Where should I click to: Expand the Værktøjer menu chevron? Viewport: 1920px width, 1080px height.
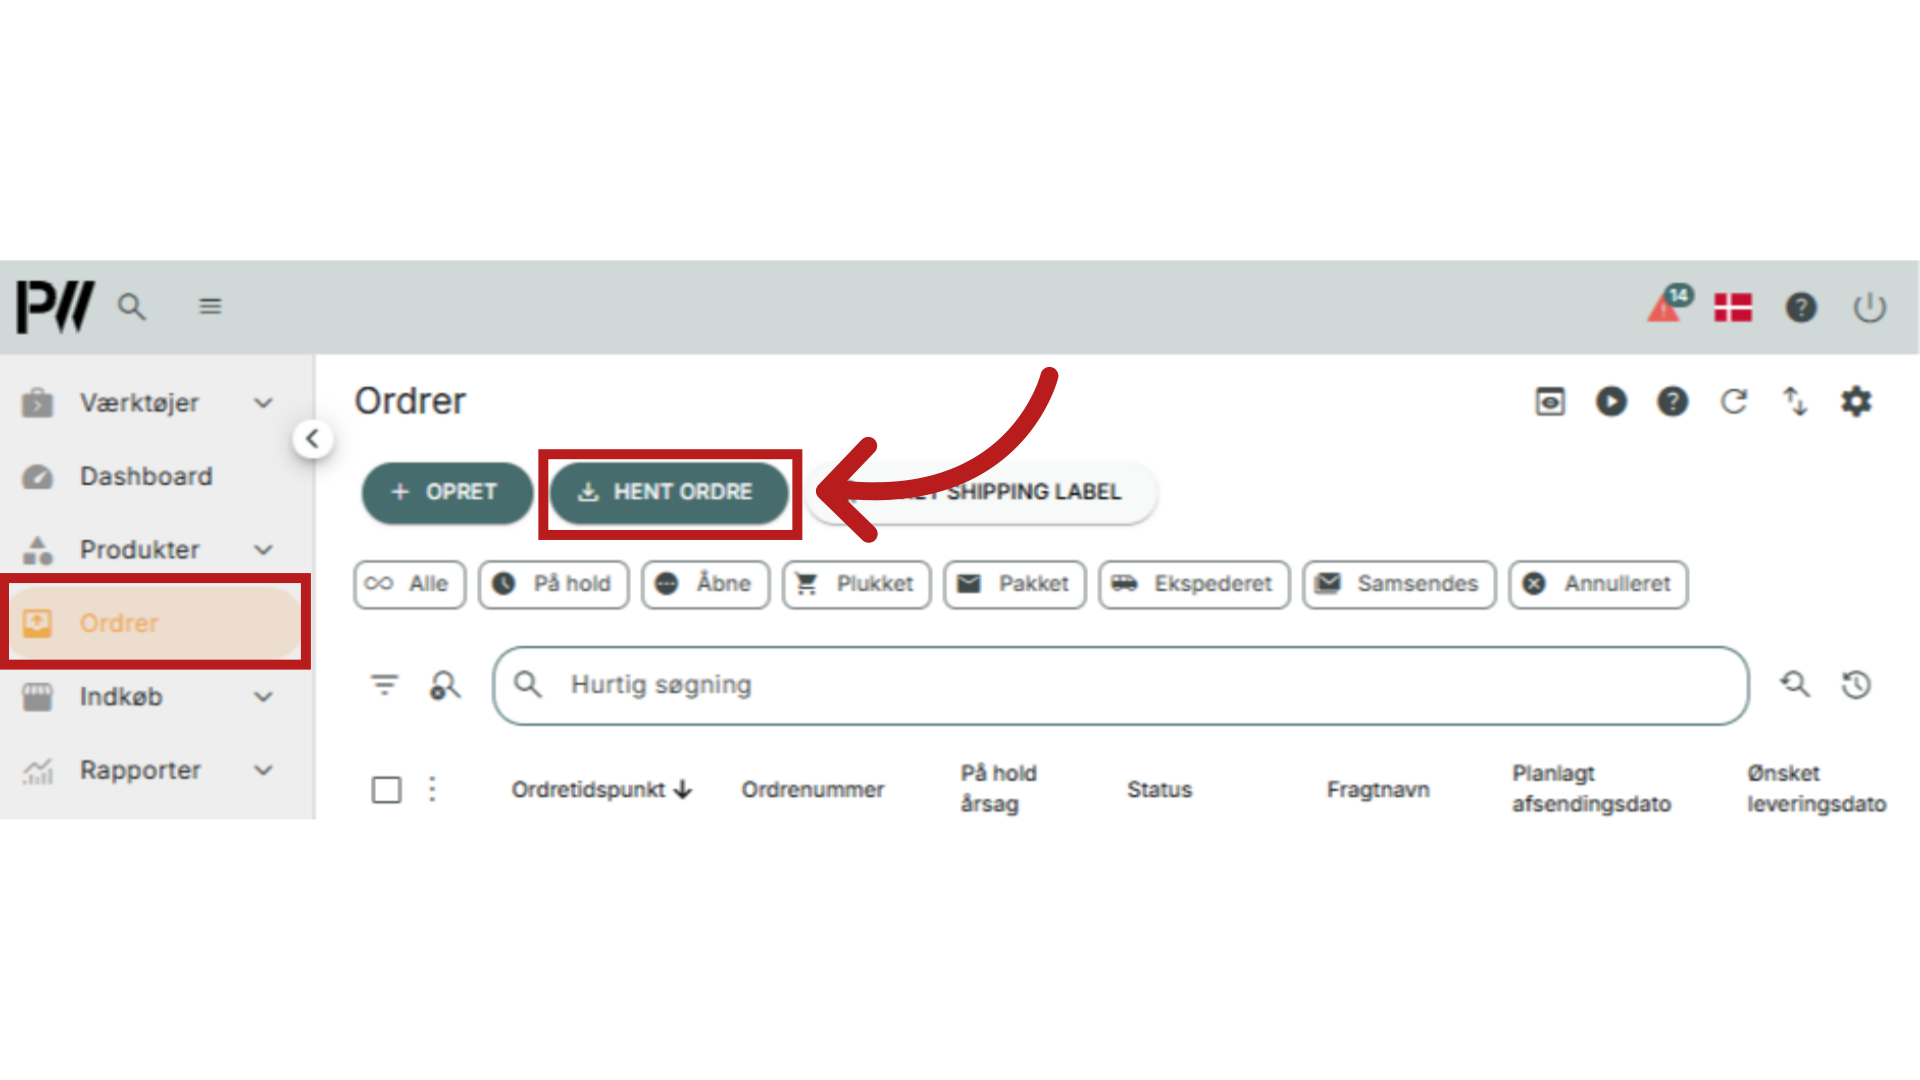pyautogui.click(x=263, y=403)
